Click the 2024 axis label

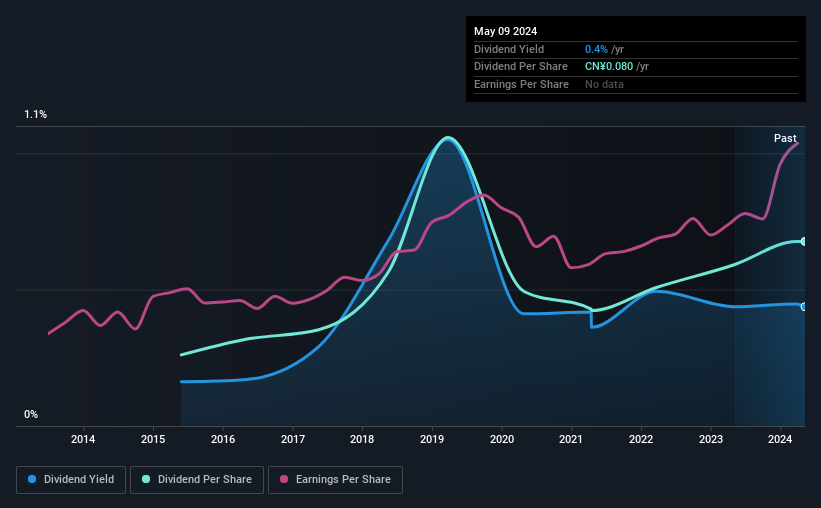tap(780, 439)
